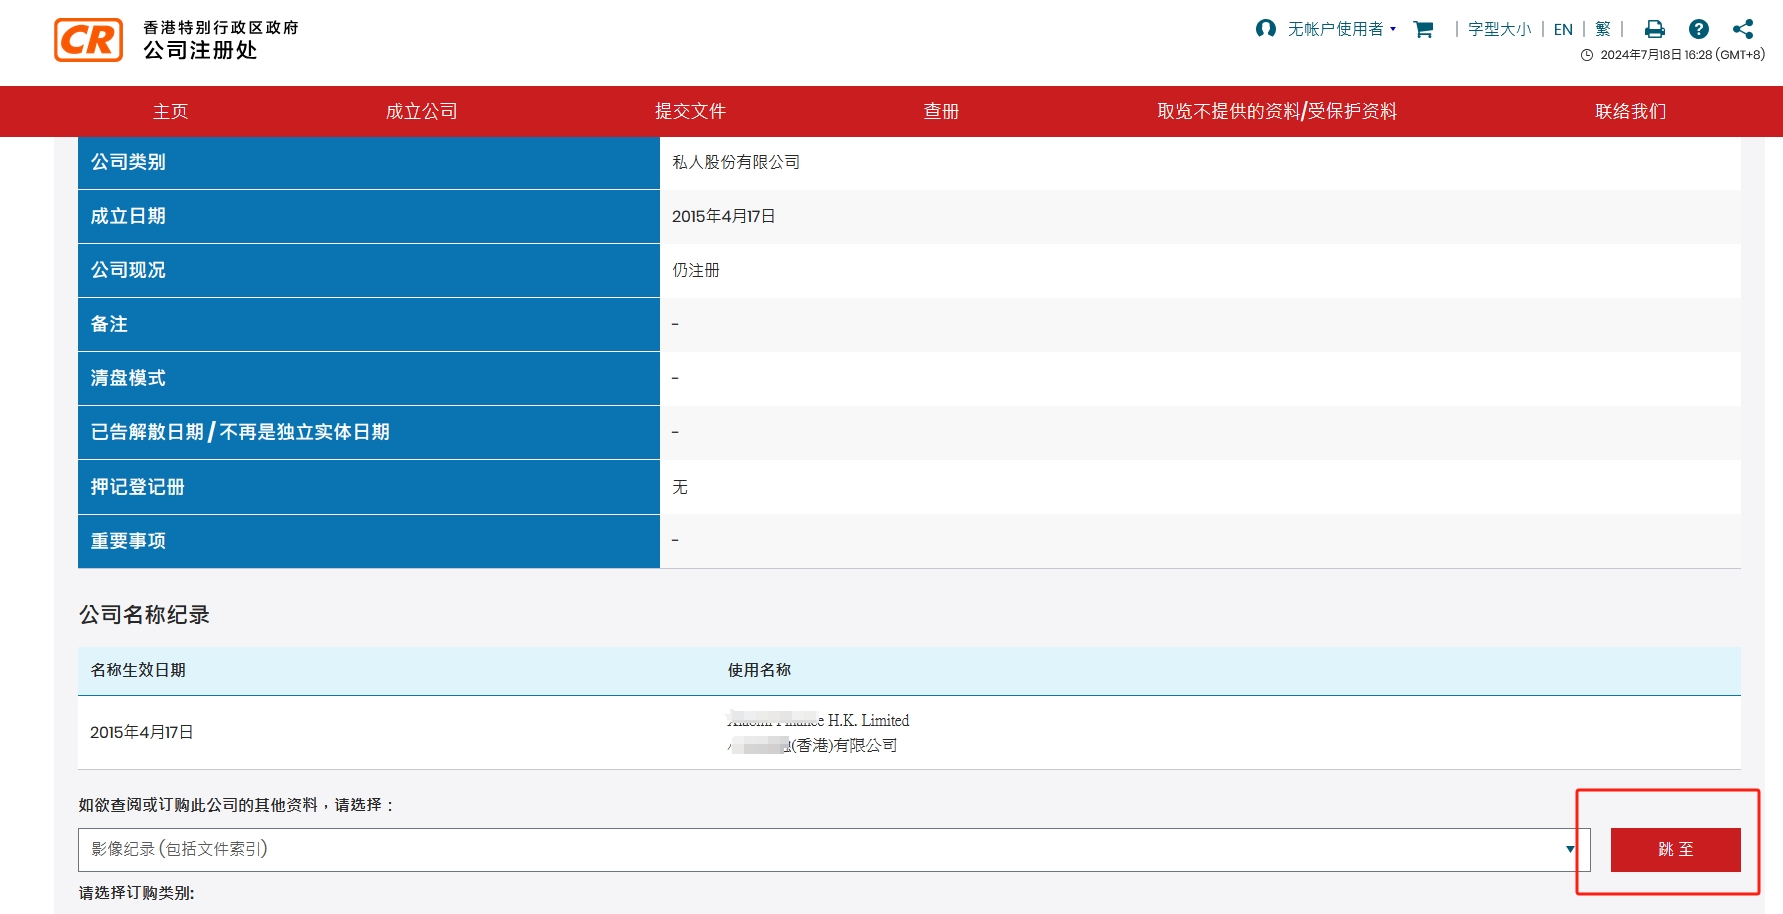Click the printer icon
This screenshot has width=1783, height=914.
pos(1655,30)
